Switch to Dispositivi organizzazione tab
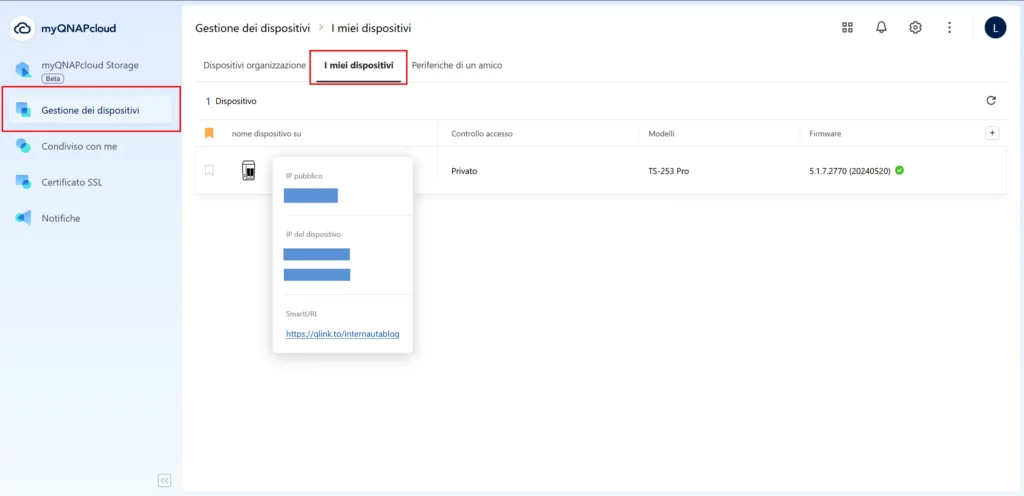This screenshot has width=1024, height=496. click(x=254, y=65)
